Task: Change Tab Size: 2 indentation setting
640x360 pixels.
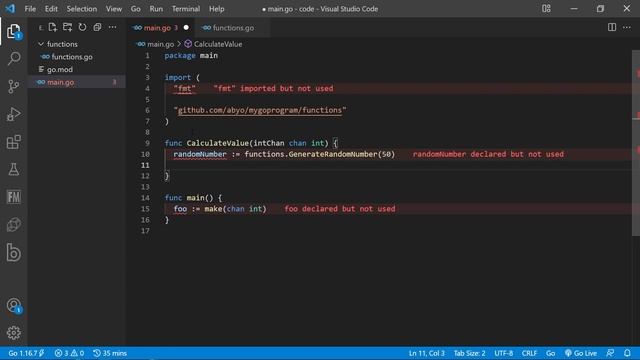Action: pyautogui.click(x=469, y=353)
